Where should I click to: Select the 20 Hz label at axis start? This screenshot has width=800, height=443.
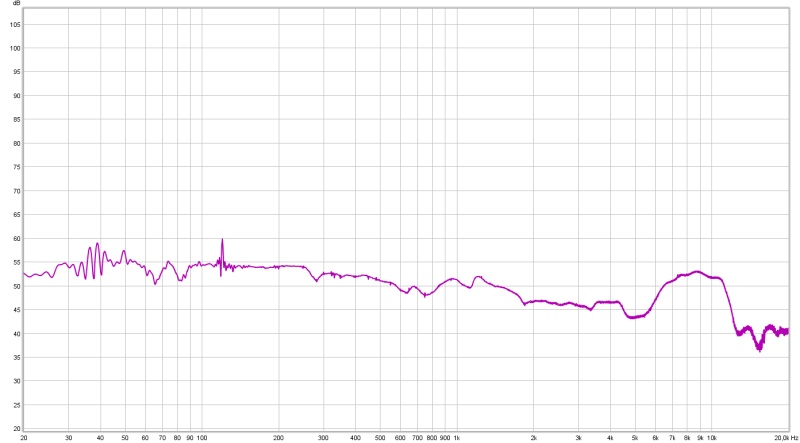[x=23, y=438]
